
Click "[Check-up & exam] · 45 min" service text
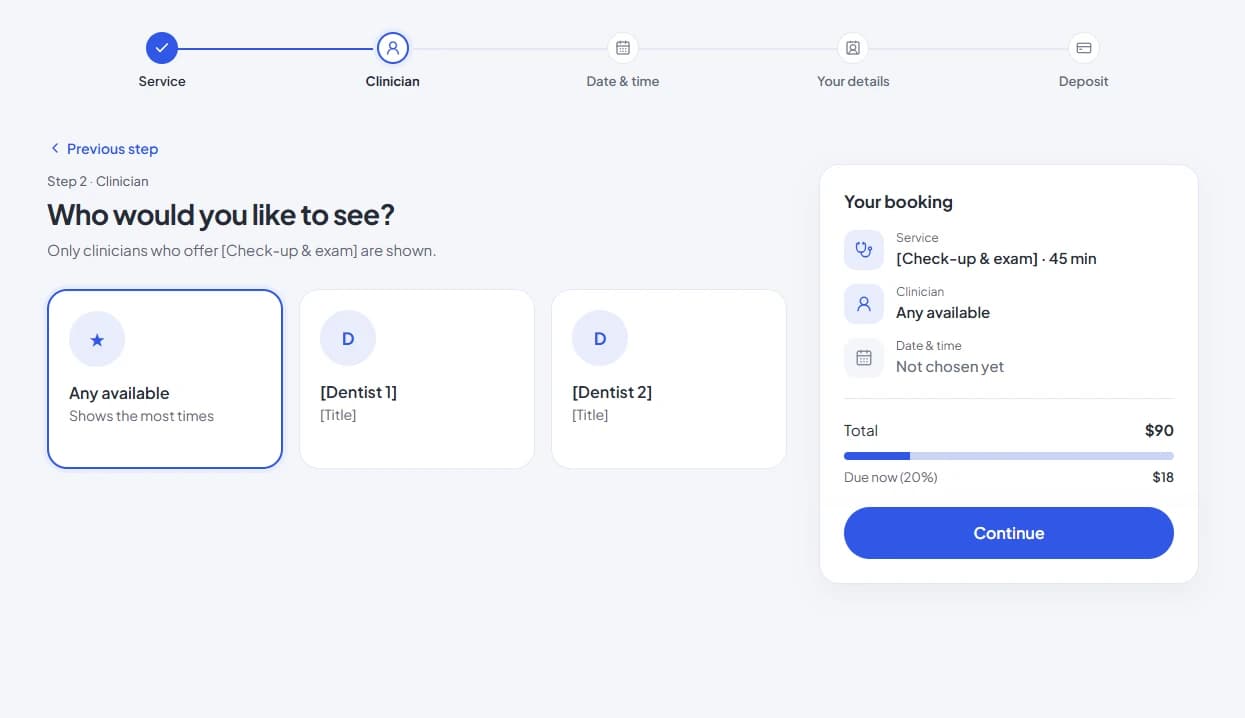[996, 259]
